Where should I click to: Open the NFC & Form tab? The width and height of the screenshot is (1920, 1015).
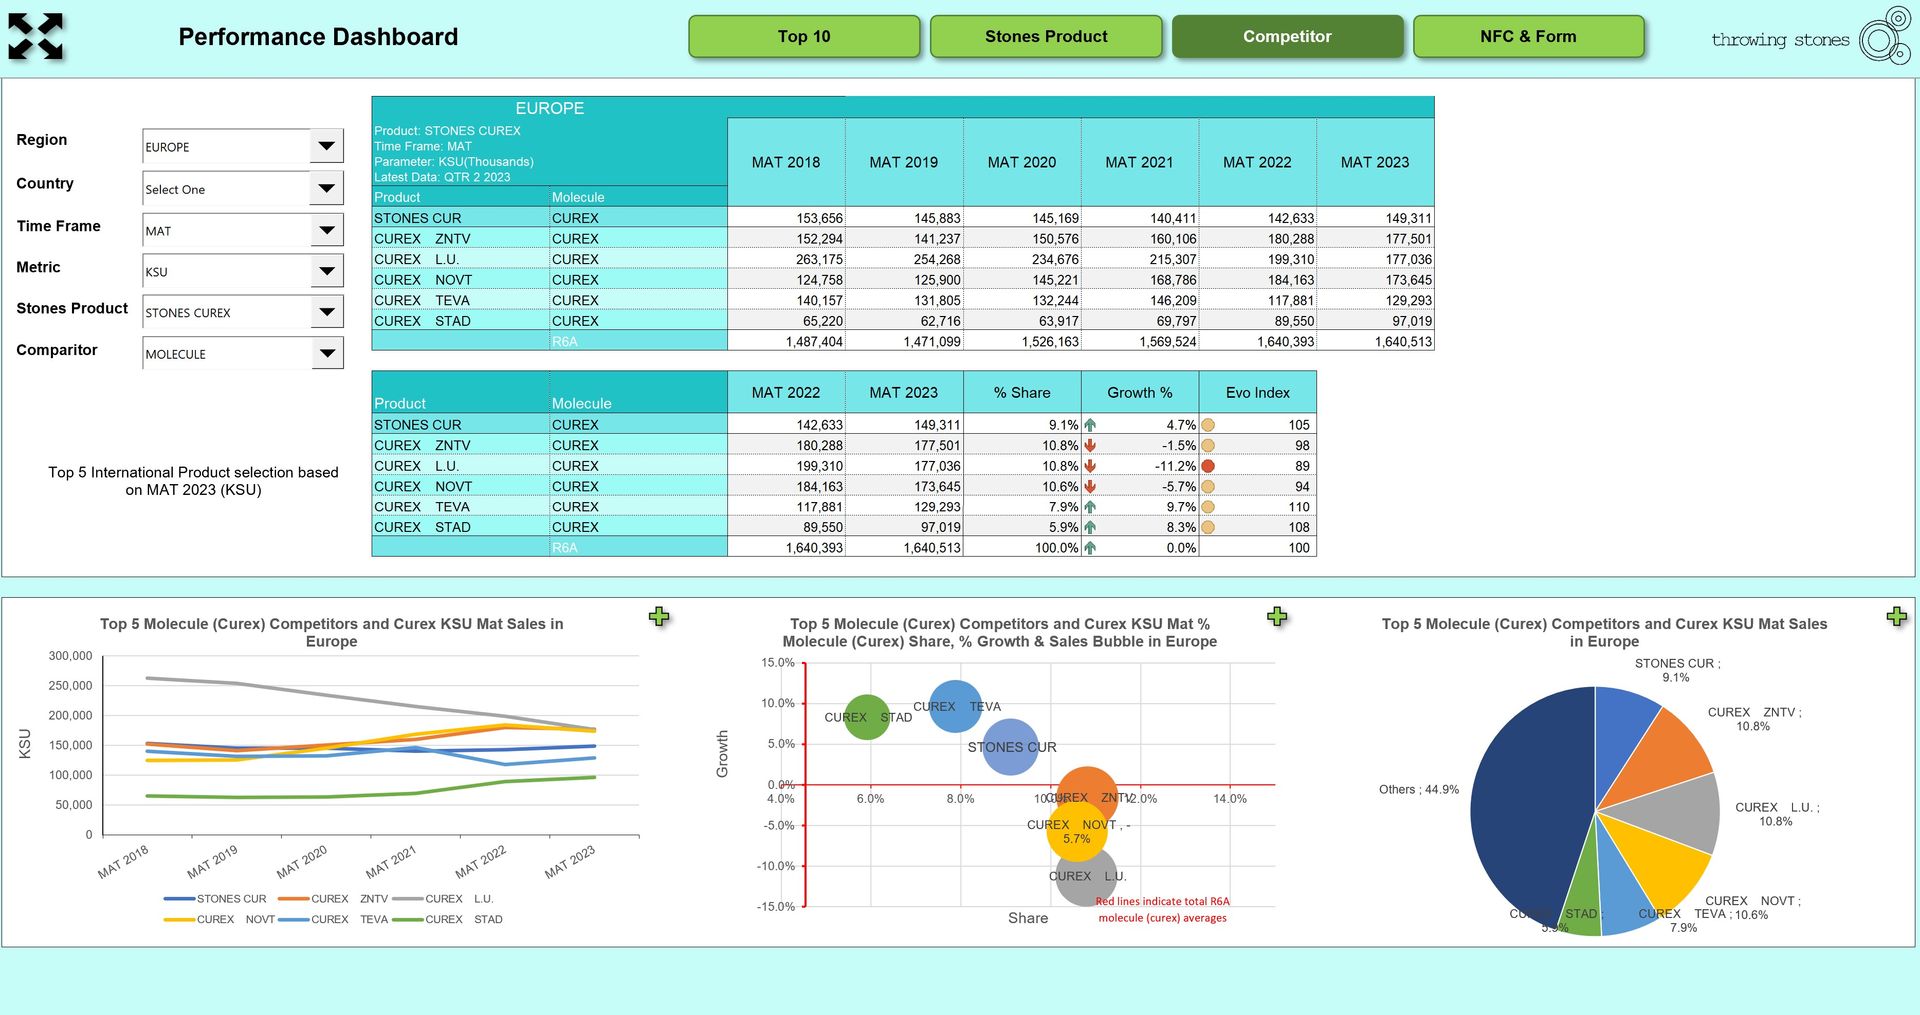coord(1528,37)
